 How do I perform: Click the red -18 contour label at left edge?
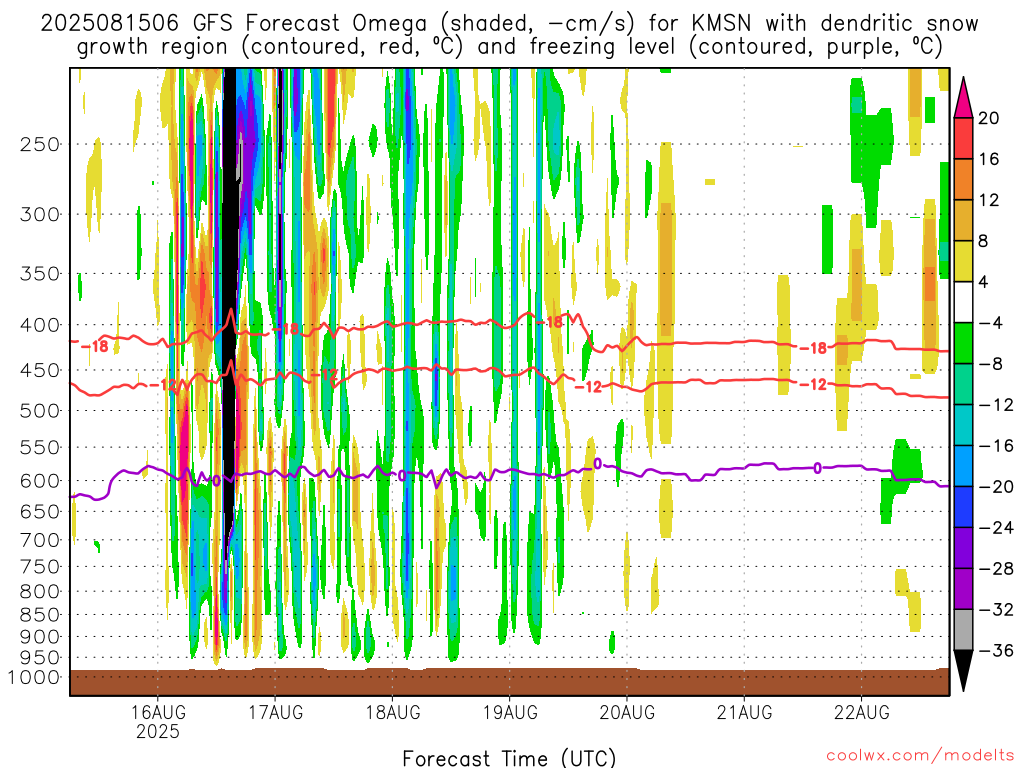[x=95, y=346]
